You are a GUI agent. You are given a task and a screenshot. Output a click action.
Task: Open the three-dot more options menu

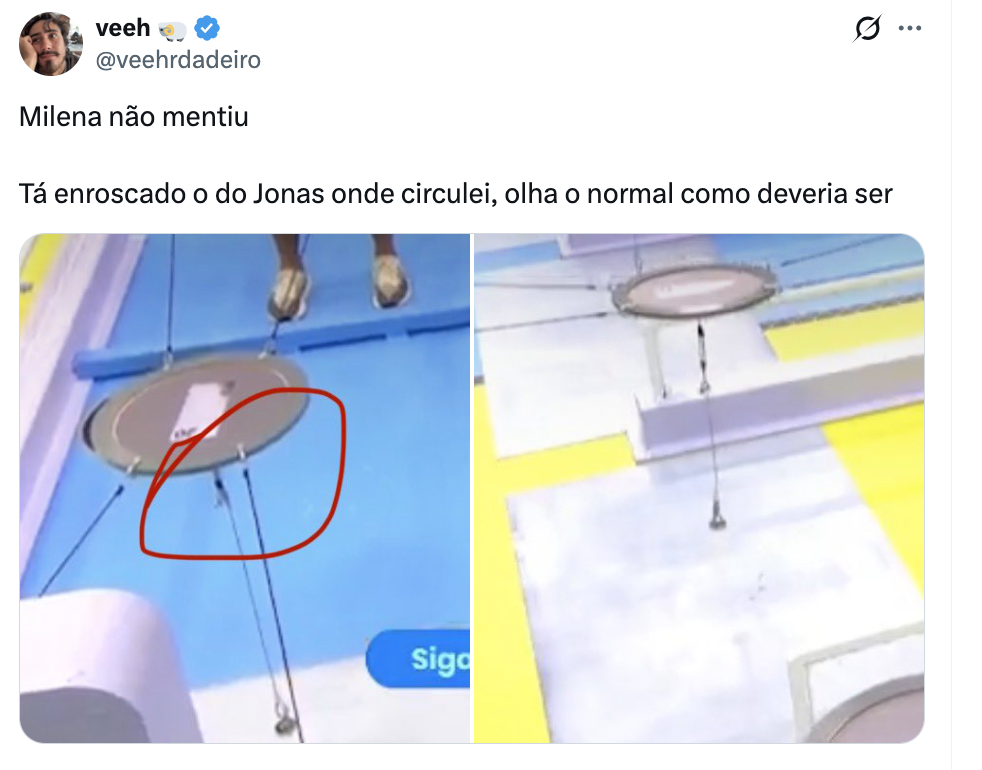point(909,28)
